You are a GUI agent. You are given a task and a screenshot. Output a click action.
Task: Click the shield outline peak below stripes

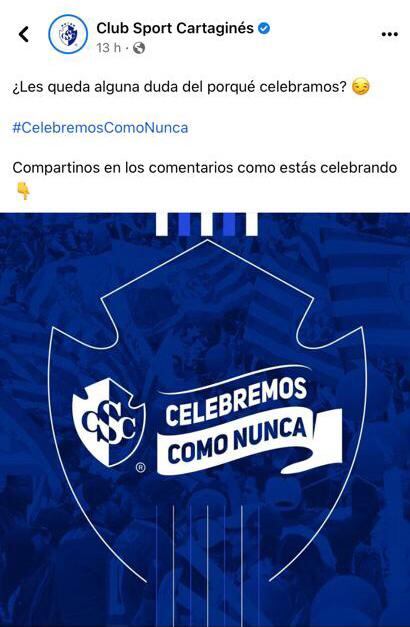coord(207,242)
